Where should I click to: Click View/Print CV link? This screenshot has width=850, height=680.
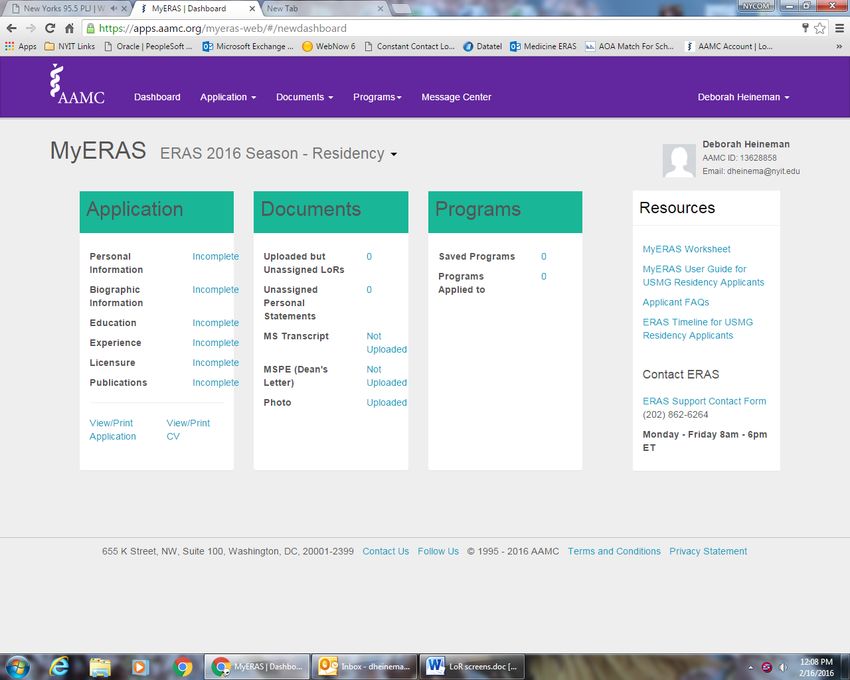[x=188, y=429]
